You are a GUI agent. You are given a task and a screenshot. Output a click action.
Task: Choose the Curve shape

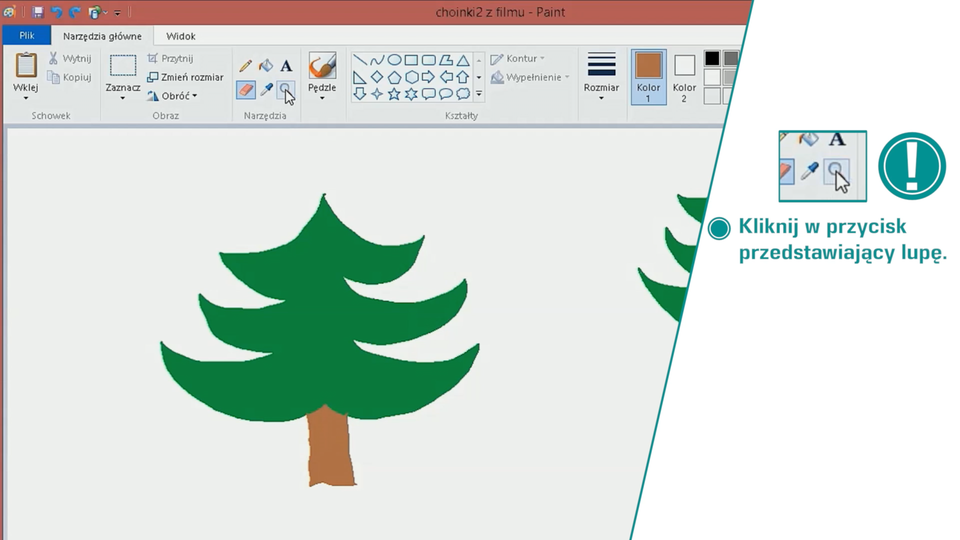click(377, 60)
